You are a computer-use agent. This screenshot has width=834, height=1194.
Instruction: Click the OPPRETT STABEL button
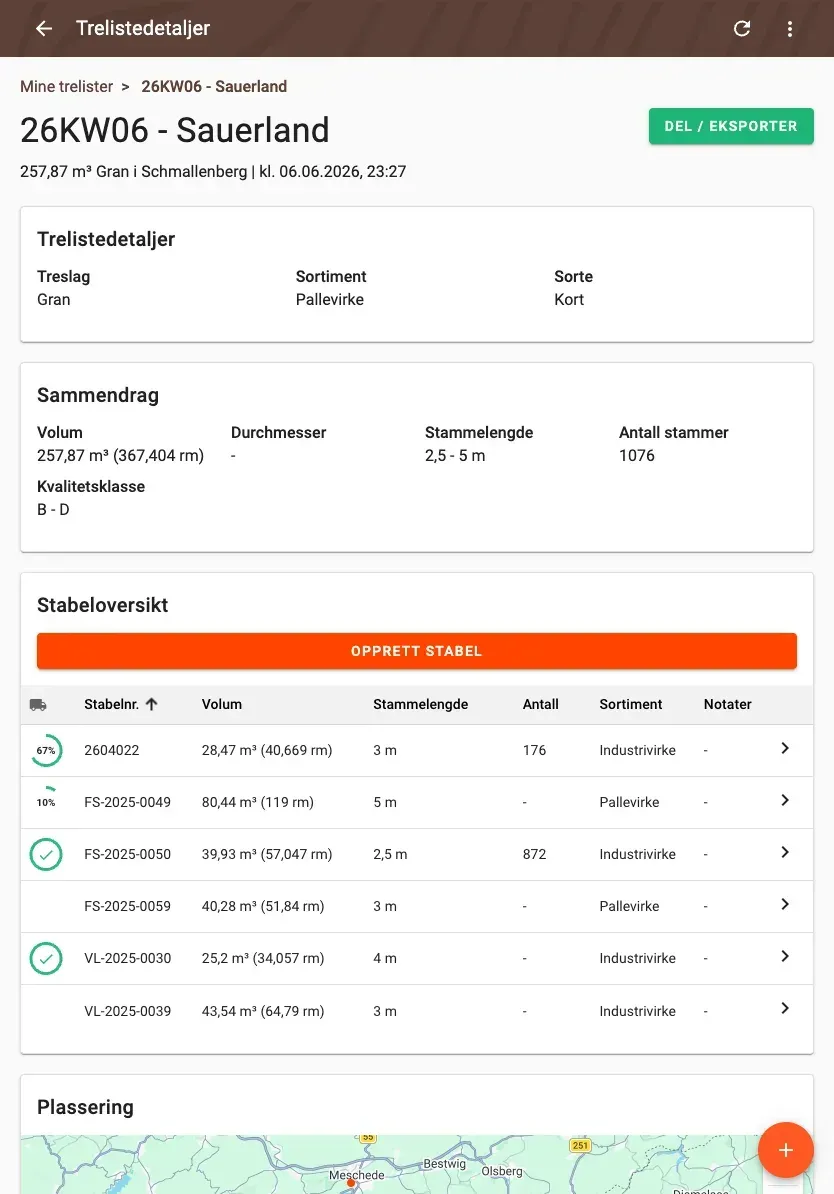(x=417, y=651)
